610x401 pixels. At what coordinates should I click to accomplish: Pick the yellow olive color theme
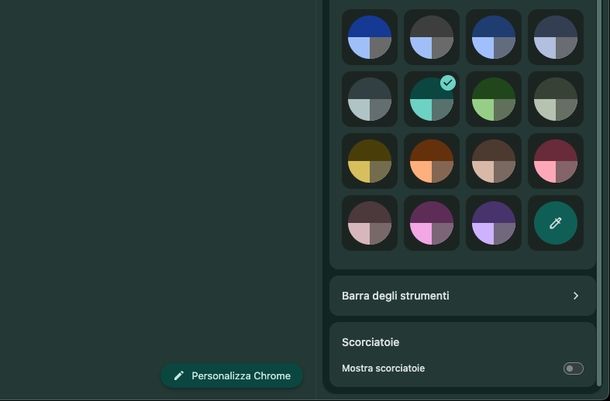[370, 161]
